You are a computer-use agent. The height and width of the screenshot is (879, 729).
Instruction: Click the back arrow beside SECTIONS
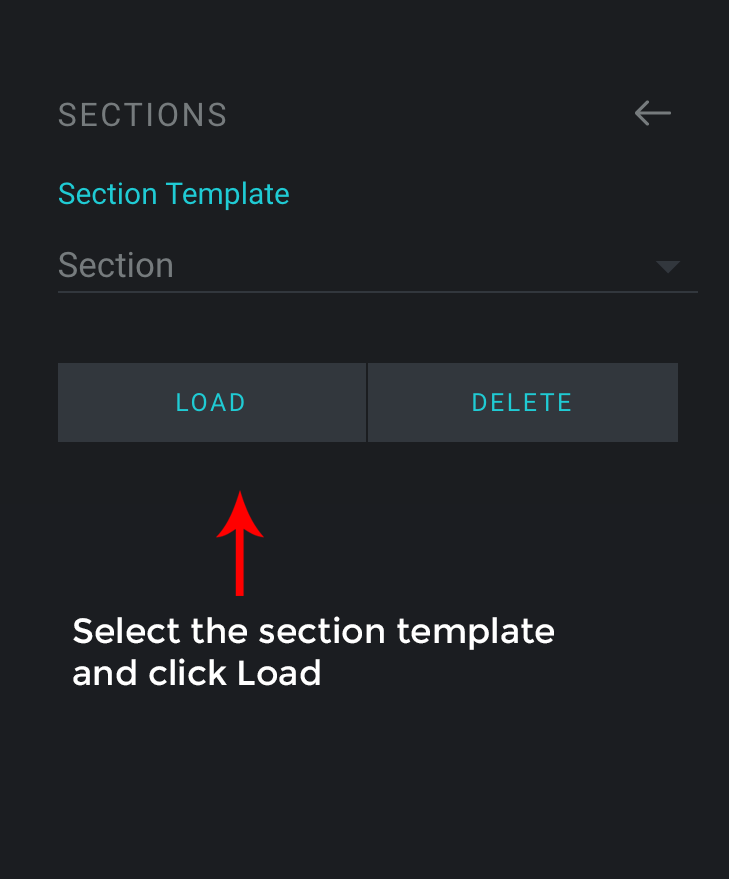653,114
